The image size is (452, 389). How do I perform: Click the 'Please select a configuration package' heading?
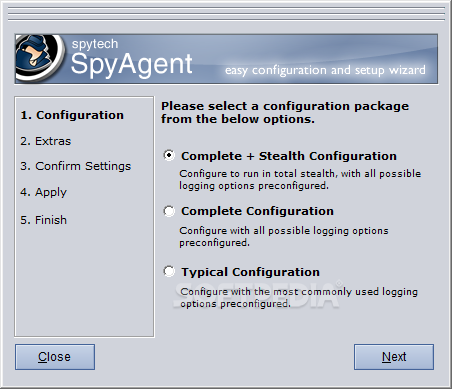tap(285, 113)
